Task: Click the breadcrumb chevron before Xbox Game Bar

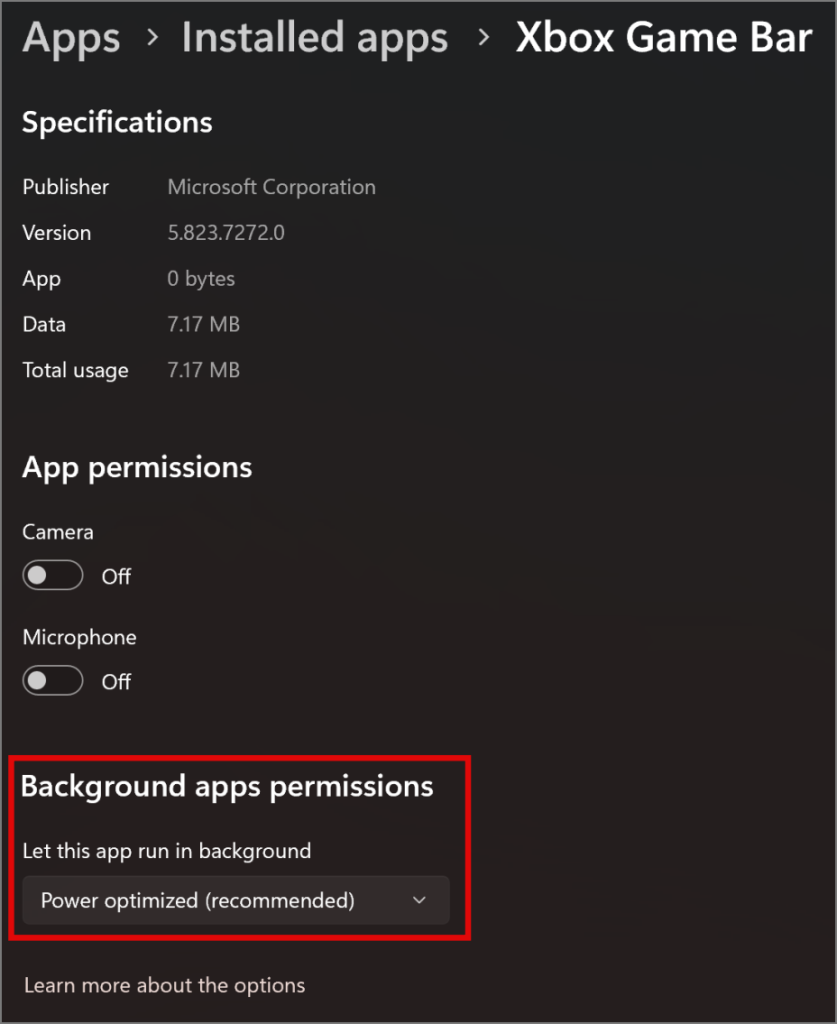Action: 483,38
